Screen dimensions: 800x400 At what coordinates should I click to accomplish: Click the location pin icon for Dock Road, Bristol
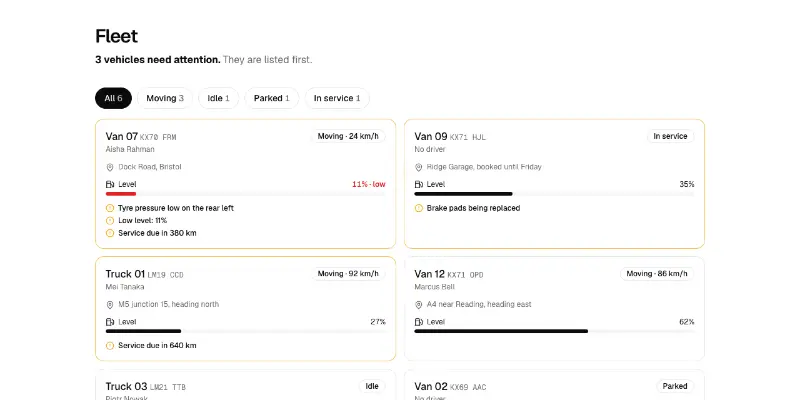tap(110, 167)
